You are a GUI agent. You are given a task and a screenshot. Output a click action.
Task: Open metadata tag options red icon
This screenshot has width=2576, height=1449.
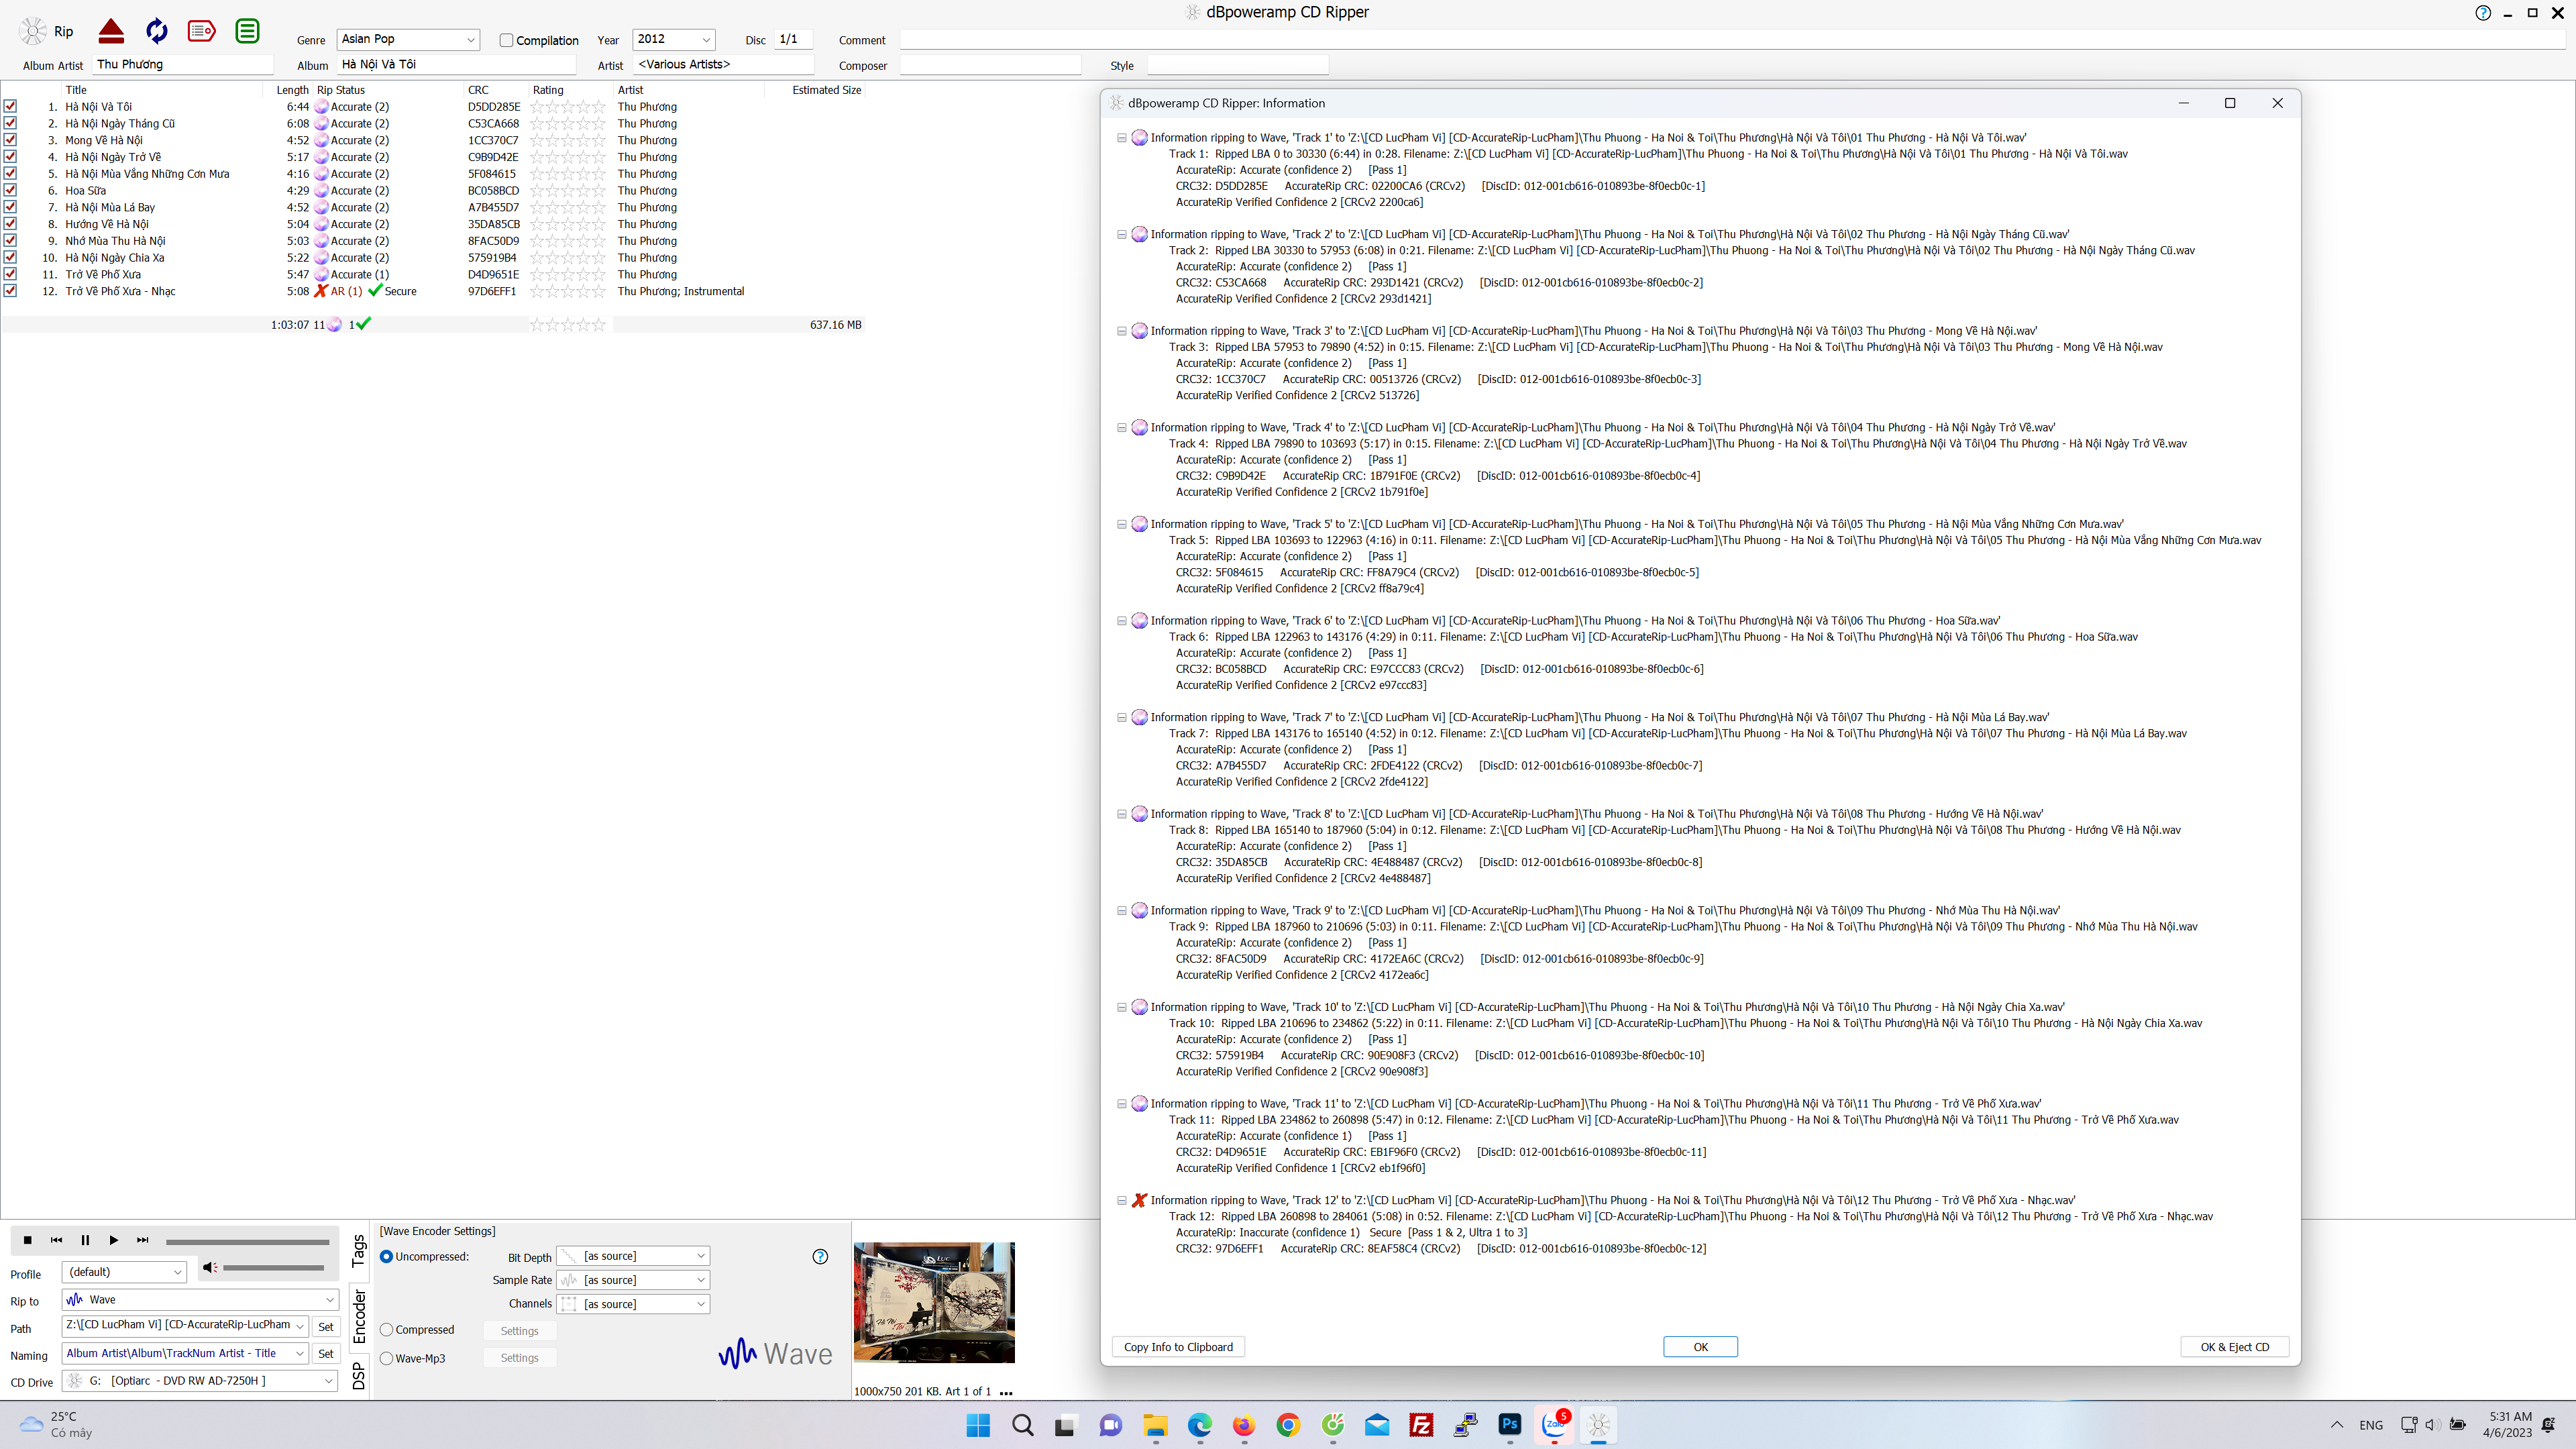202,31
